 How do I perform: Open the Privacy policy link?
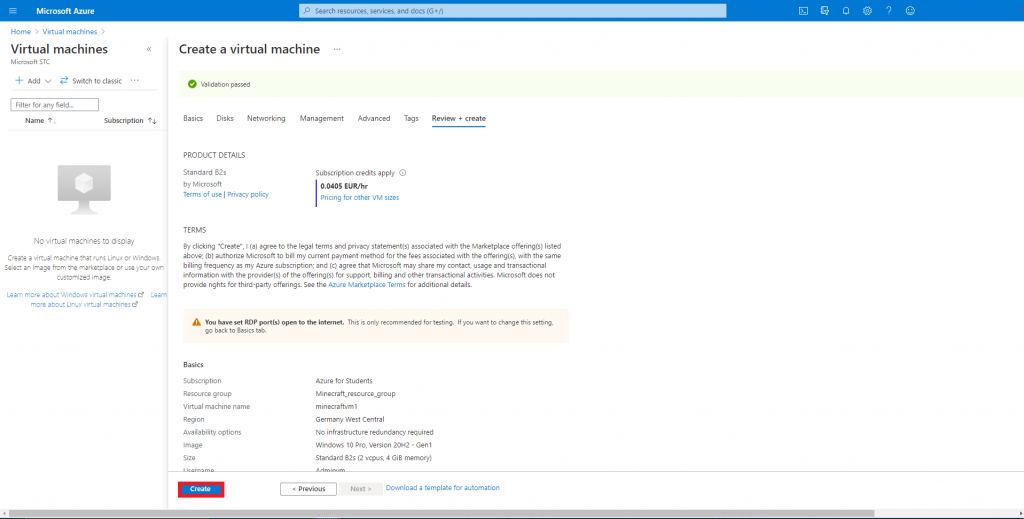click(x=248, y=195)
